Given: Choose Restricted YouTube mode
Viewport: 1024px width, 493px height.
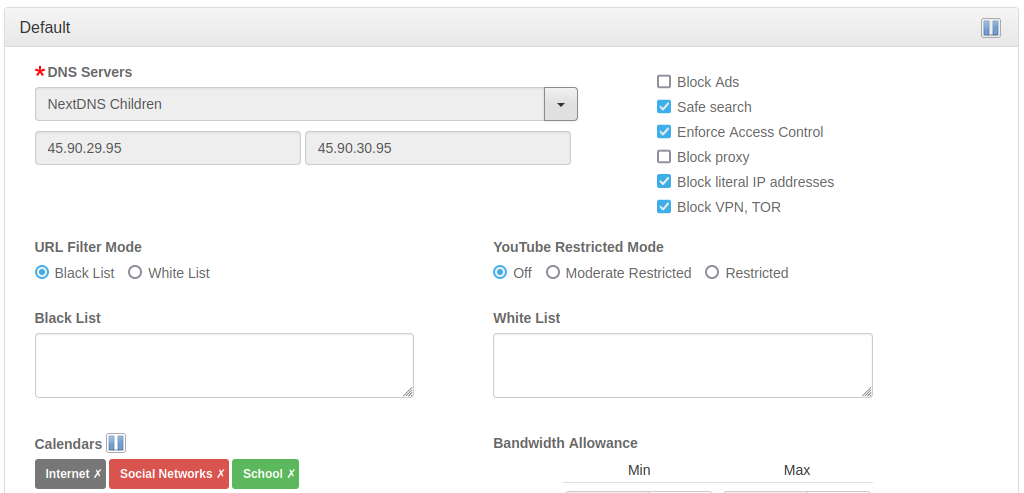Looking at the screenshot, I should [712, 273].
